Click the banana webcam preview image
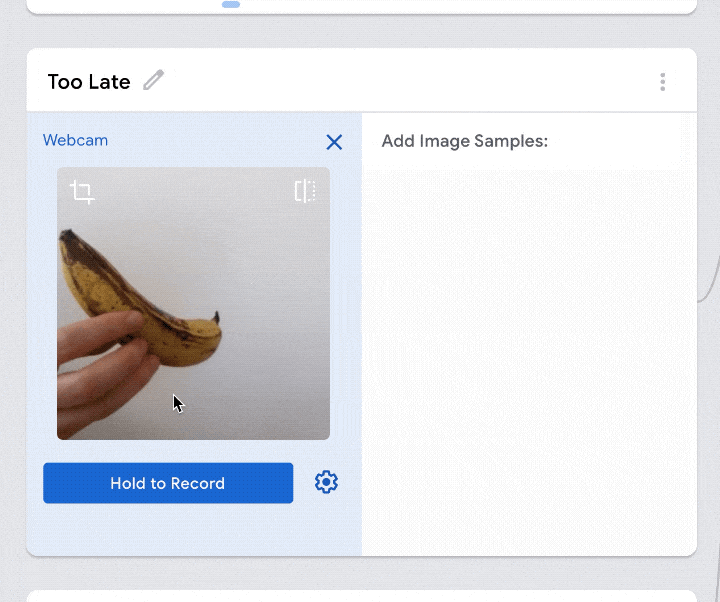 point(193,304)
